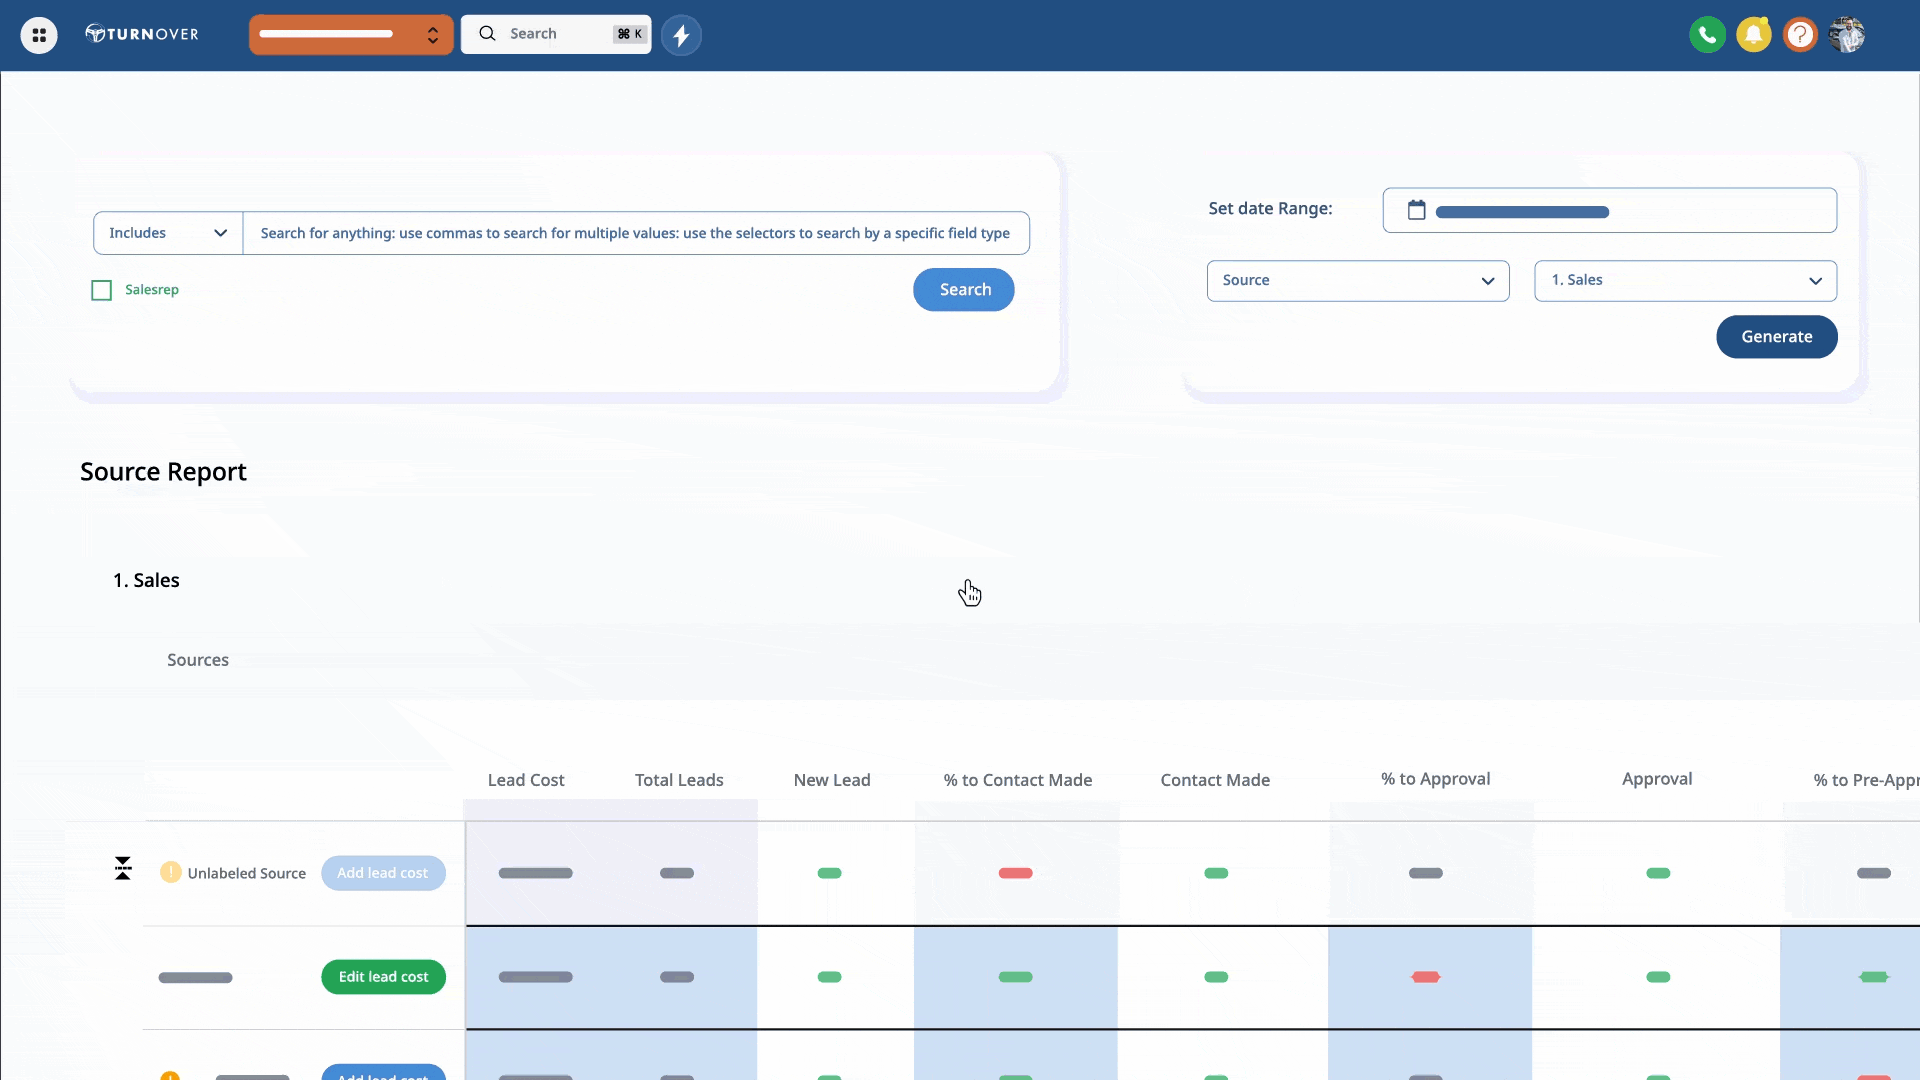This screenshot has width=1920, height=1080.
Task: Collapse rows using the hourglass-shaped icon
Action: pos(123,868)
